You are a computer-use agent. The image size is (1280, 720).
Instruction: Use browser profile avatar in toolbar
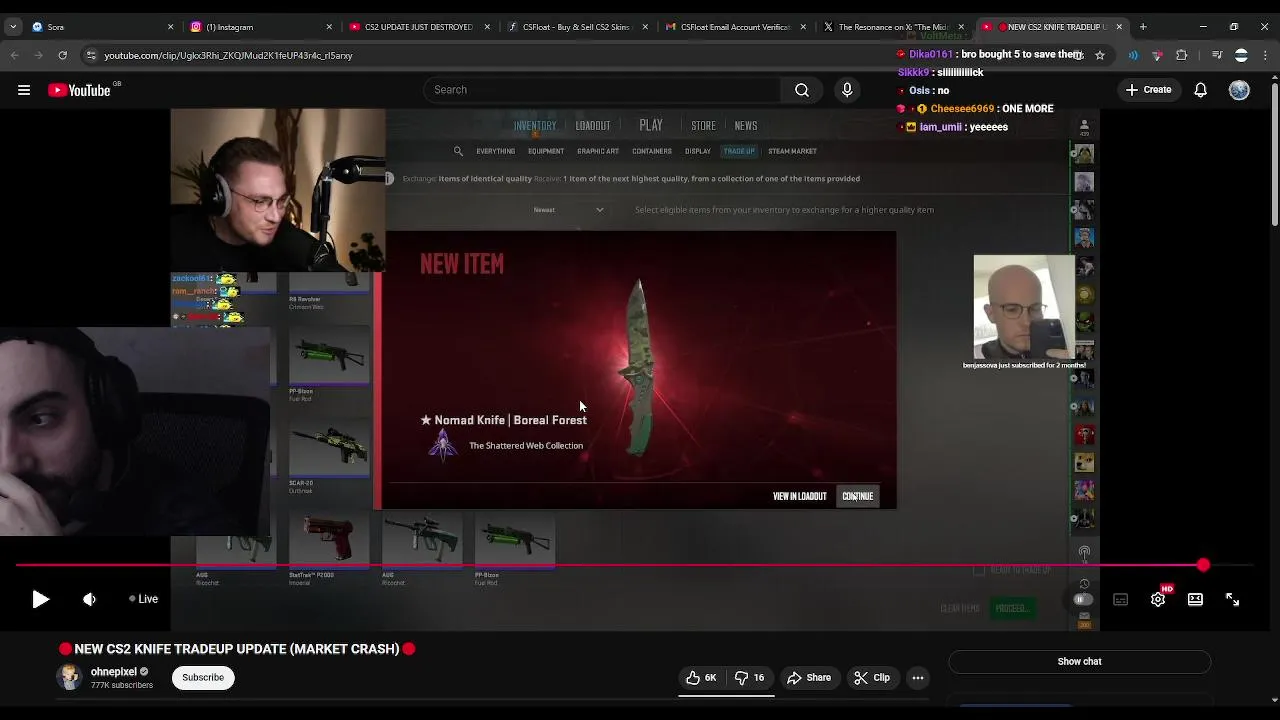click(x=1241, y=56)
